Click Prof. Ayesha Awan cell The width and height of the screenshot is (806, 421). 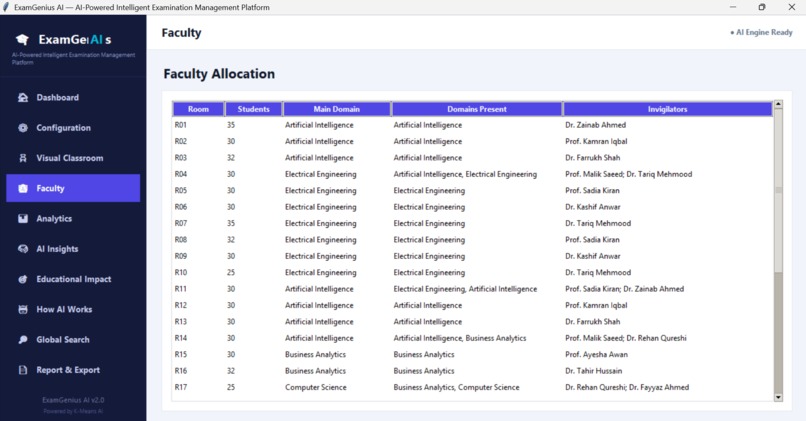click(x=596, y=355)
